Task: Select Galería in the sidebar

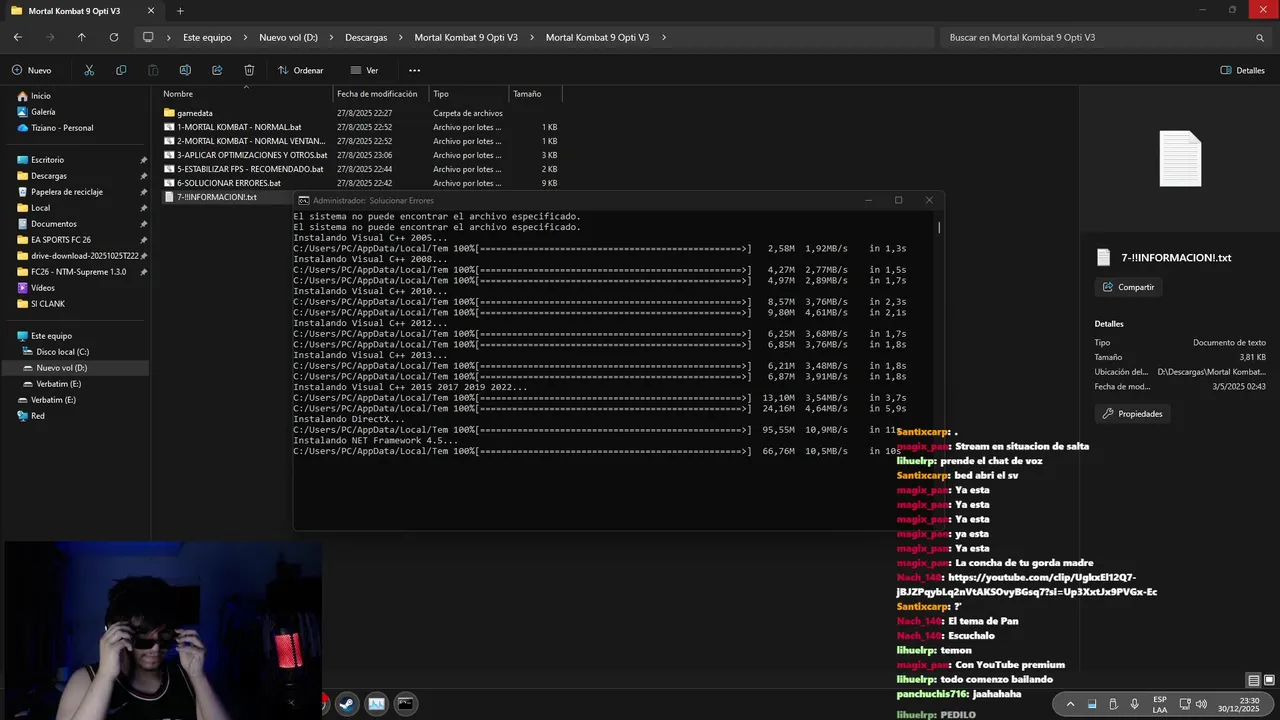Action: (43, 112)
